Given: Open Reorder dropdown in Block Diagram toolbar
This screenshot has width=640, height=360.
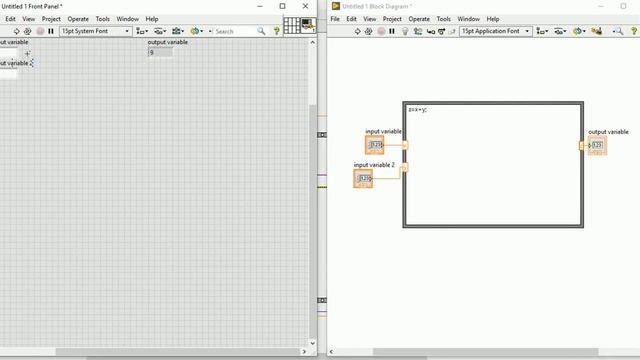Looking at the screenshot, I should (578, 31).
